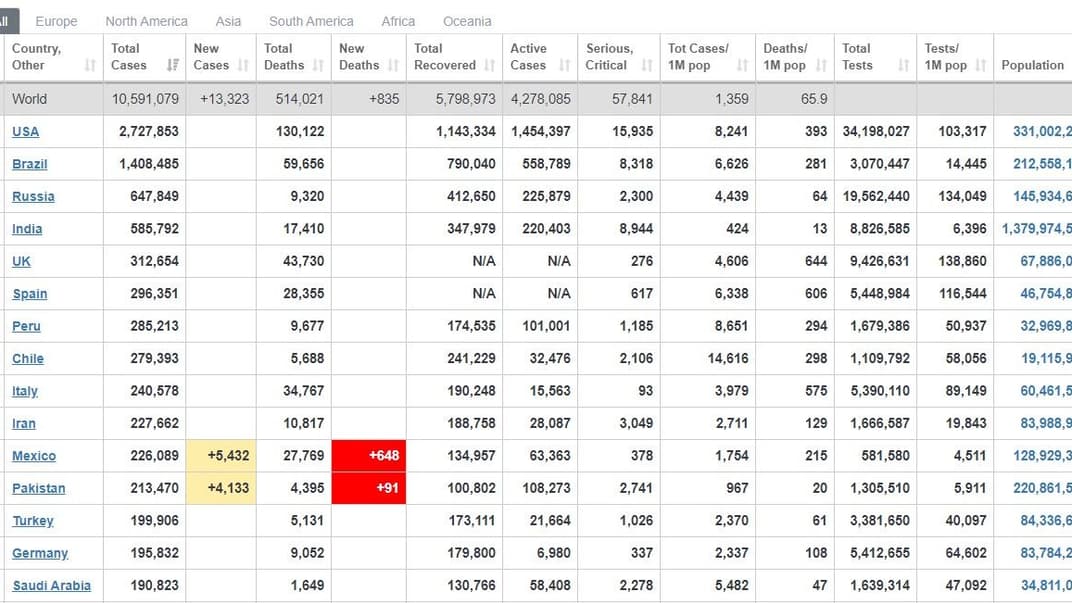Click sort arrows beside New Cases header

pyautogui.click(x=243, y=66)
